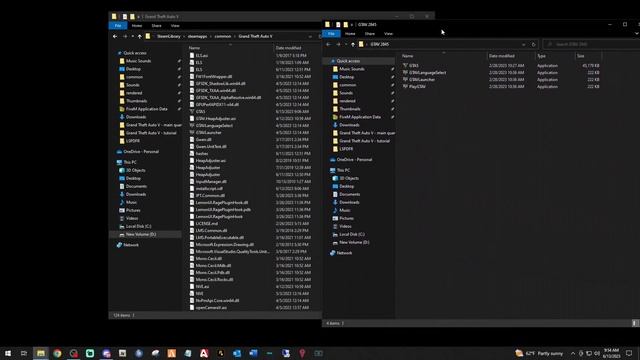Click File Explorer icon on taskbar
The width and height of the screenshot is (640, 360).
pos(41,353)
